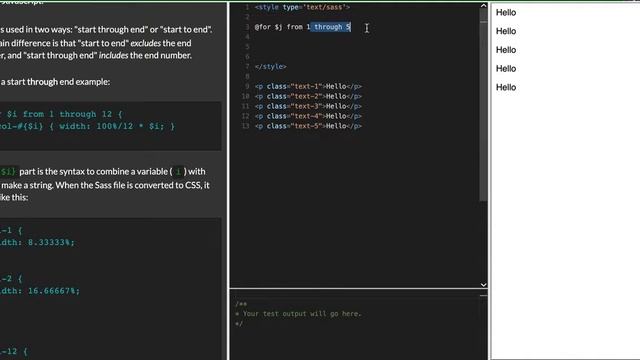Click 'Your test output will go here' text

302,313
